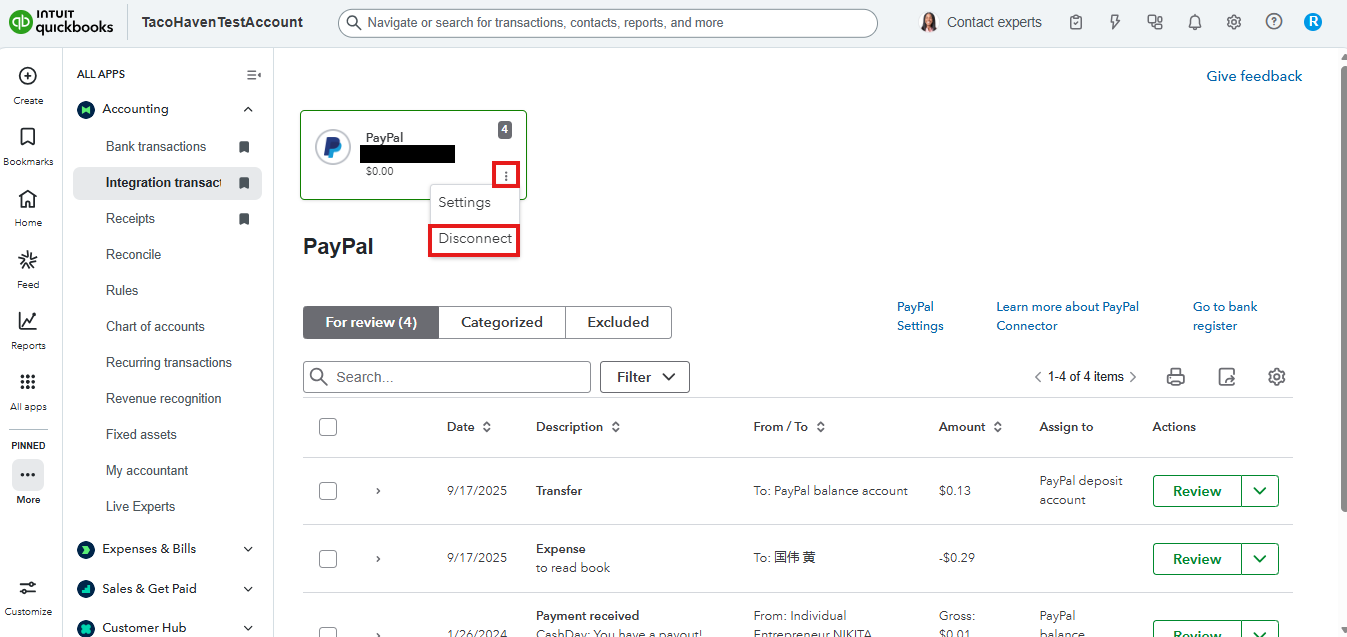Toggle bookmark for Receipts

pos(244,219)
